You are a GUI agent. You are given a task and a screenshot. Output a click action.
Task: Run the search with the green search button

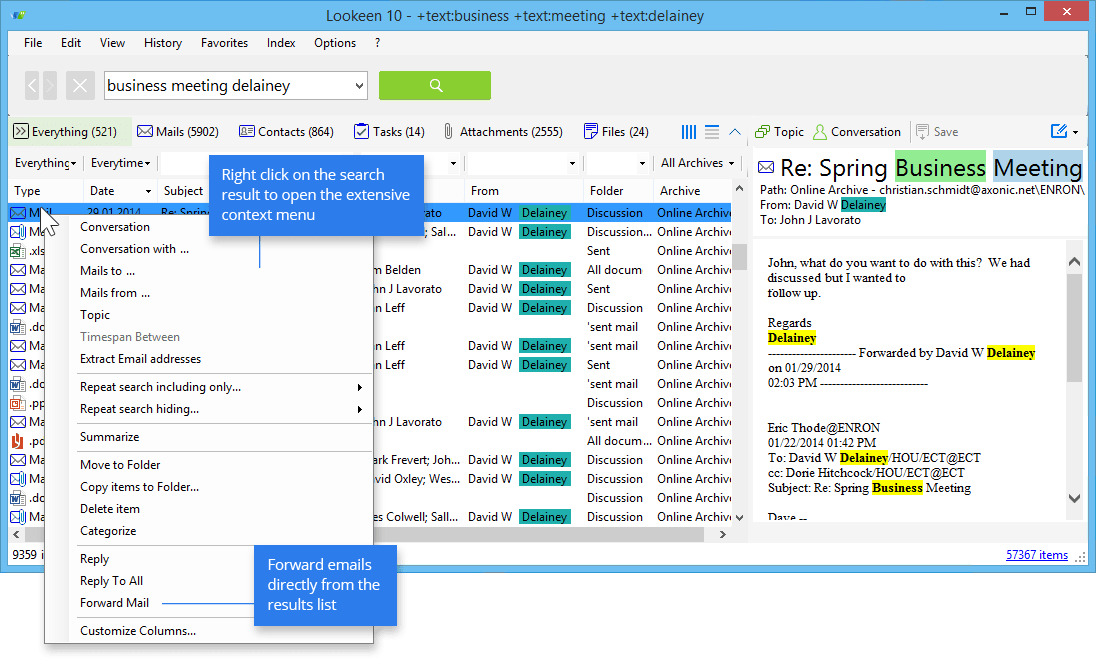tap(434, 85)
